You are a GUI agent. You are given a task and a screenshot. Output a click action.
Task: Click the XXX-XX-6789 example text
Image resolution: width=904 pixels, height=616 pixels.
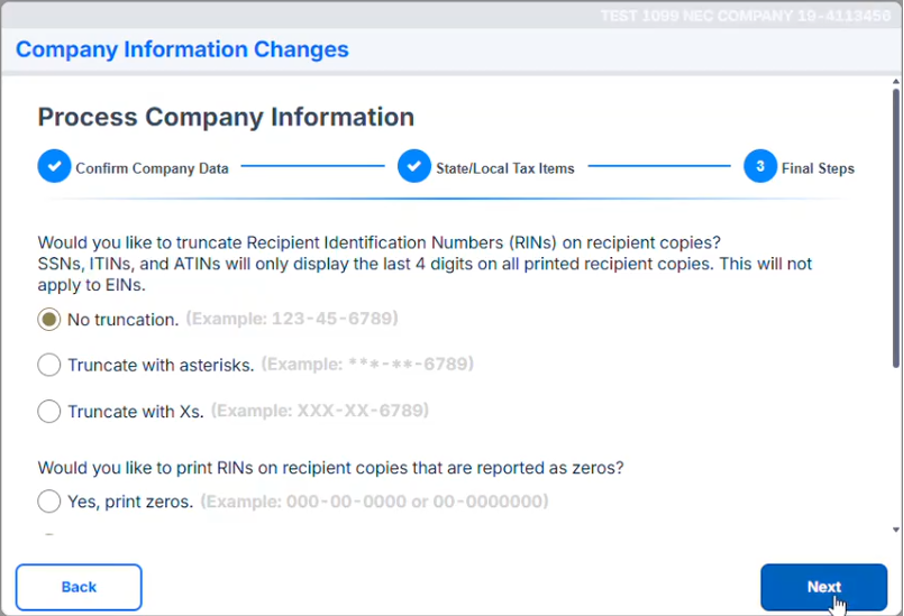coord(320,411)
